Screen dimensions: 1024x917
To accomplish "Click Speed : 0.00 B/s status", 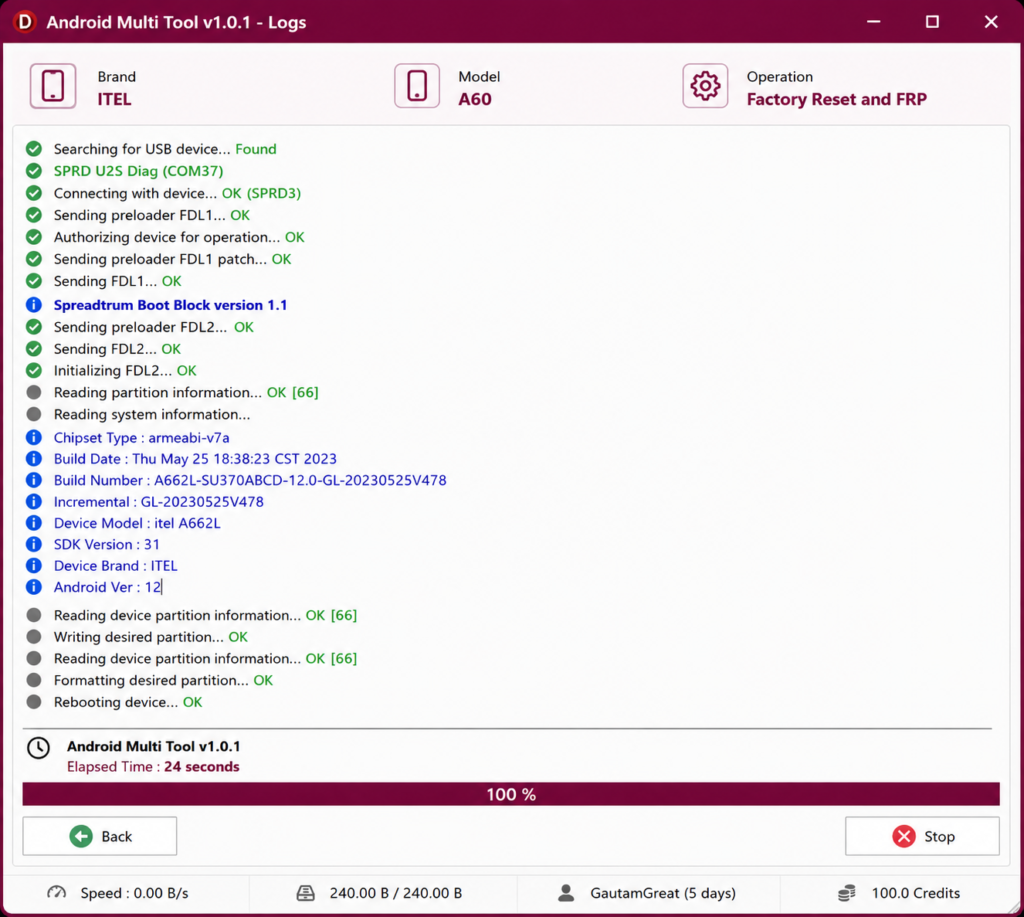I will 135,893.
